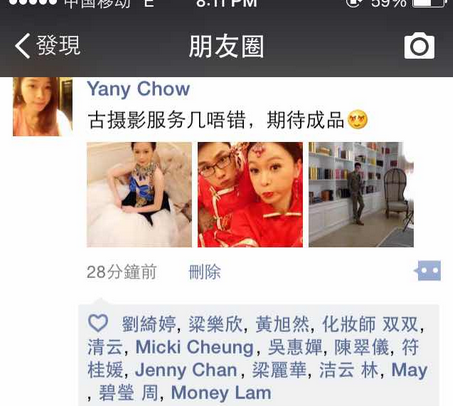Delete the post via 刪除
Screen dimensions: 453x406
pos(204,272)
